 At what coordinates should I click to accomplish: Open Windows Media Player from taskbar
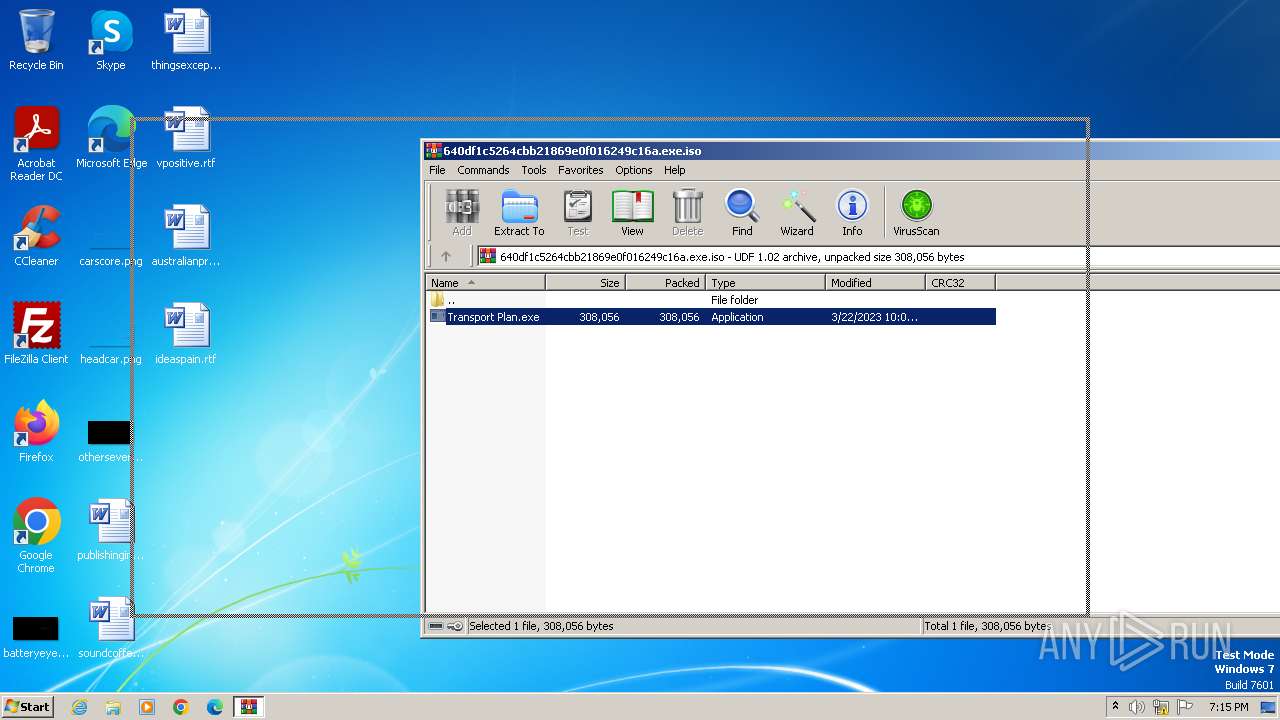(147, 707)
